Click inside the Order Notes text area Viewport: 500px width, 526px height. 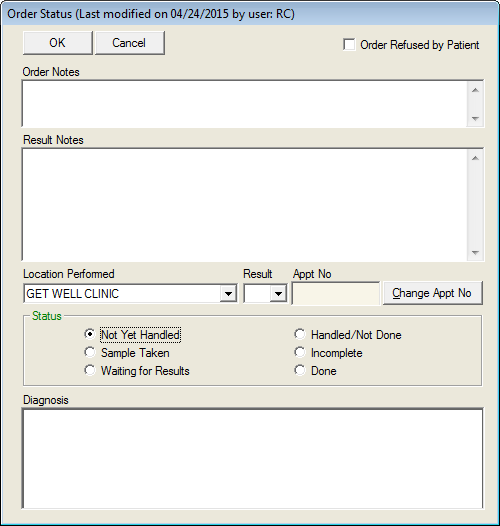[244, 104]
